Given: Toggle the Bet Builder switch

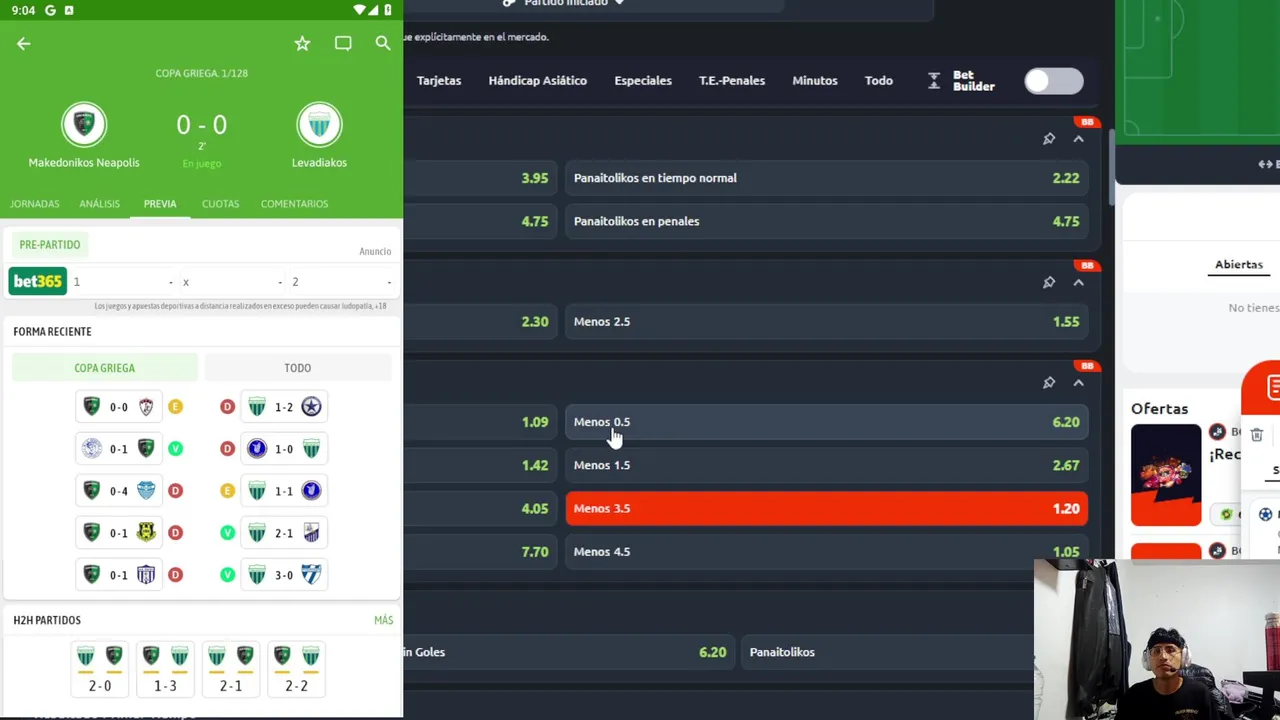Looking at the screenshot, I should (1054, 81).
